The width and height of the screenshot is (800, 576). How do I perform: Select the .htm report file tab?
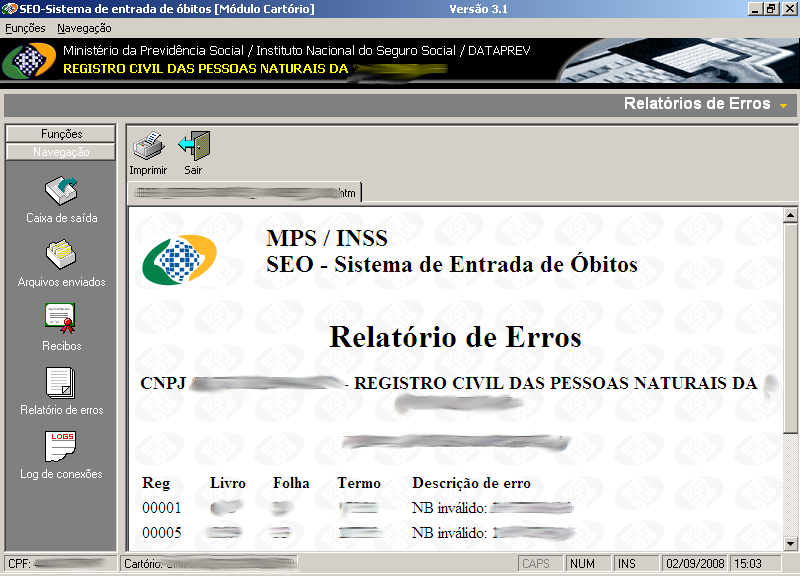click(245, 193)
